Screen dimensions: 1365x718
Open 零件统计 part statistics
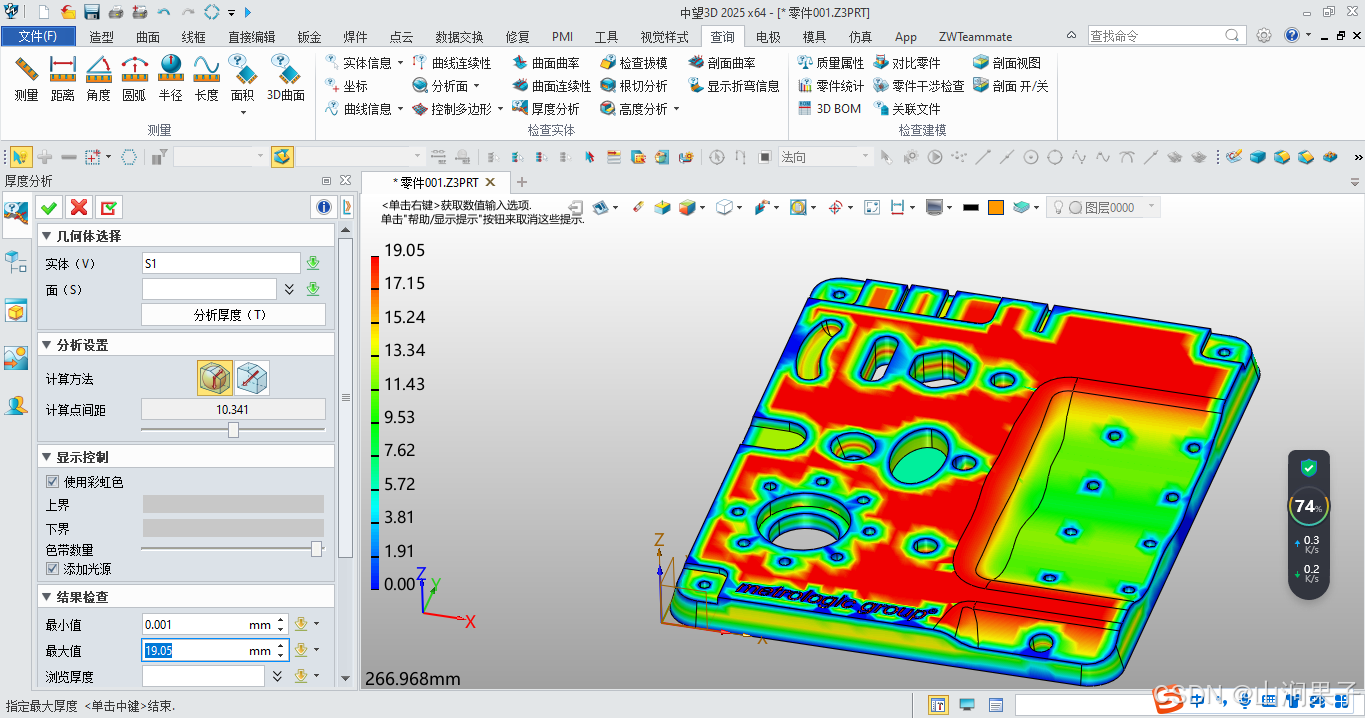pos(831,86)
